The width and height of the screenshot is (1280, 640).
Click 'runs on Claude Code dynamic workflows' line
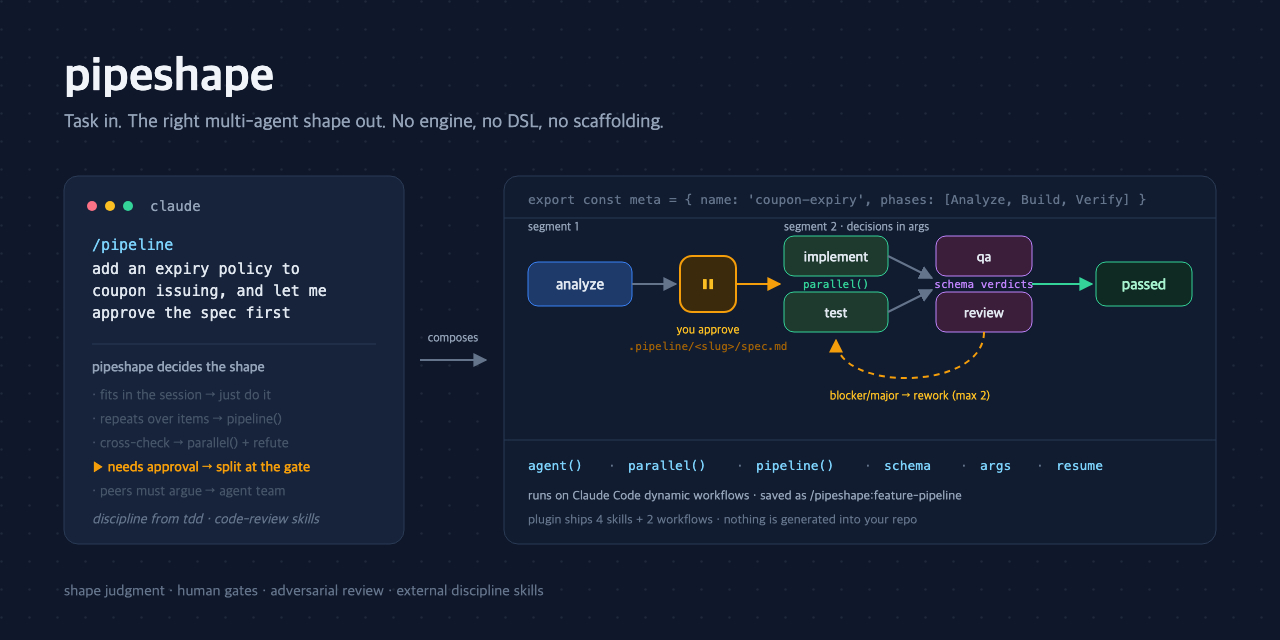click(x=745, y=495)
